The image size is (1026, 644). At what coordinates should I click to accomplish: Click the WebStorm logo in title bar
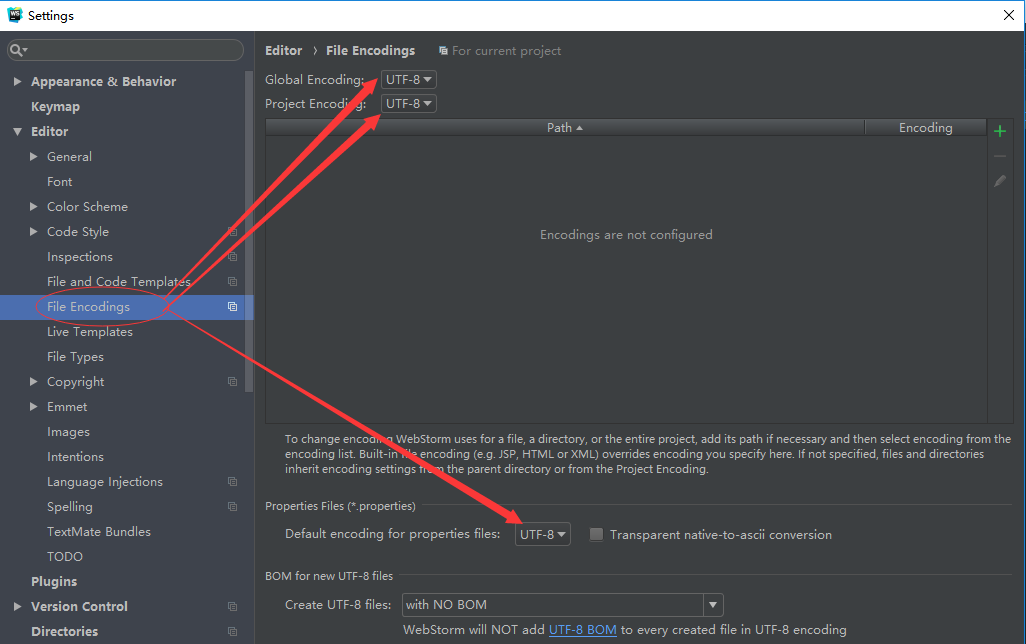point(14,15)
